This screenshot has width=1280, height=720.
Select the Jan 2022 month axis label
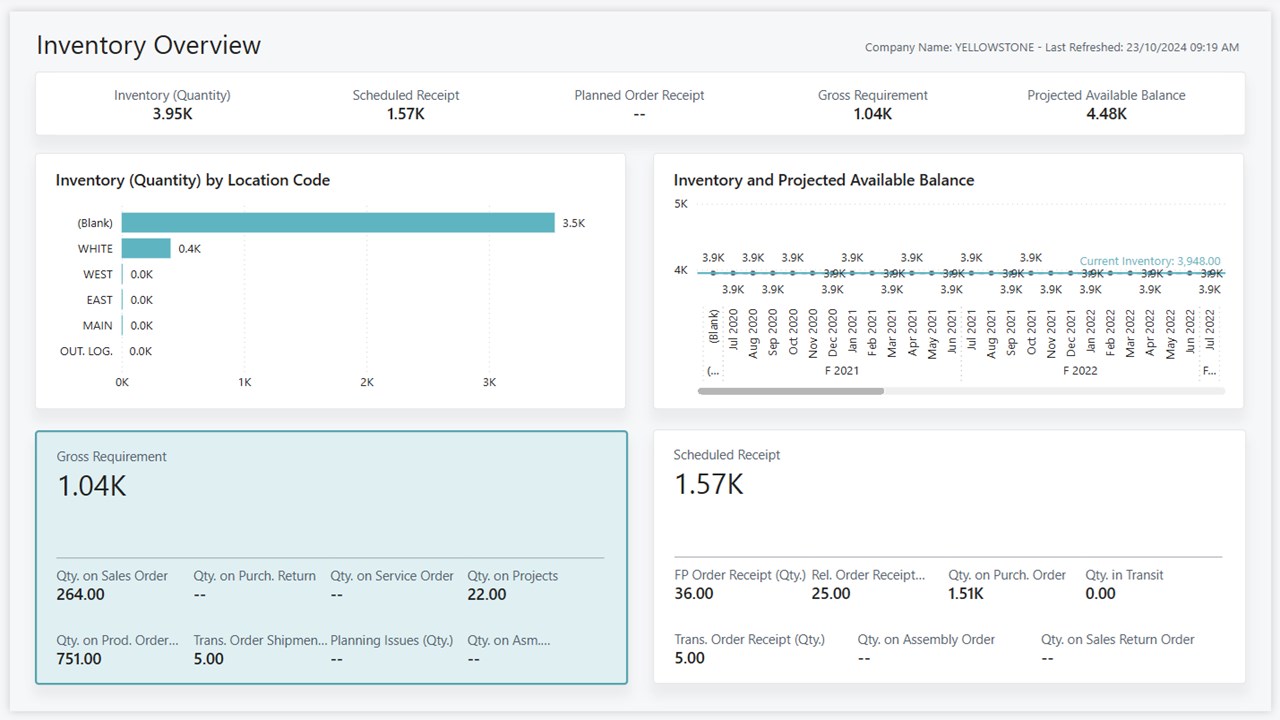[1091, 333]
